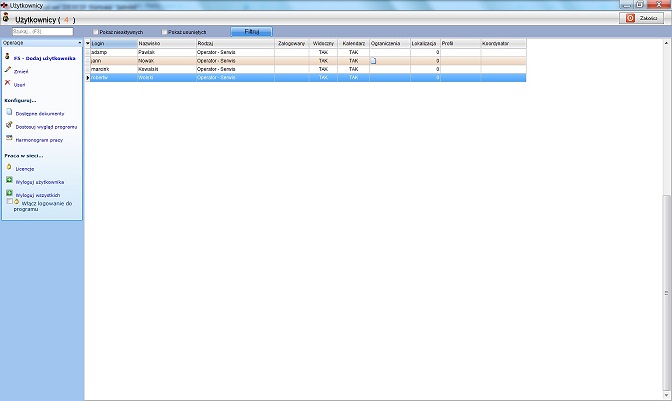672x401 pixels.
Task: Click the vertical scrollbar thumb
Action: click(666, 293)
